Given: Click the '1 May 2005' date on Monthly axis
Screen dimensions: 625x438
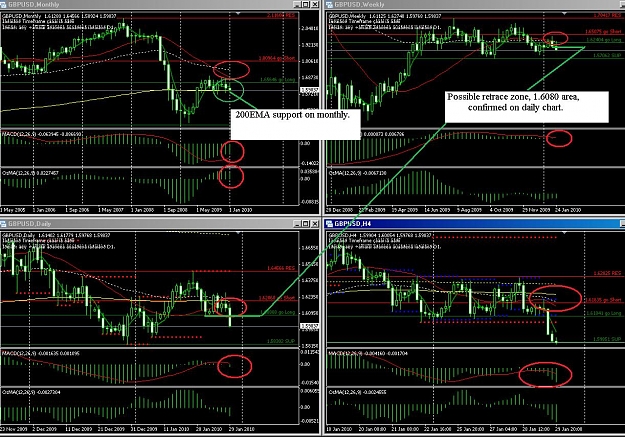Looking at the screenshot, I should coord(13,210).
